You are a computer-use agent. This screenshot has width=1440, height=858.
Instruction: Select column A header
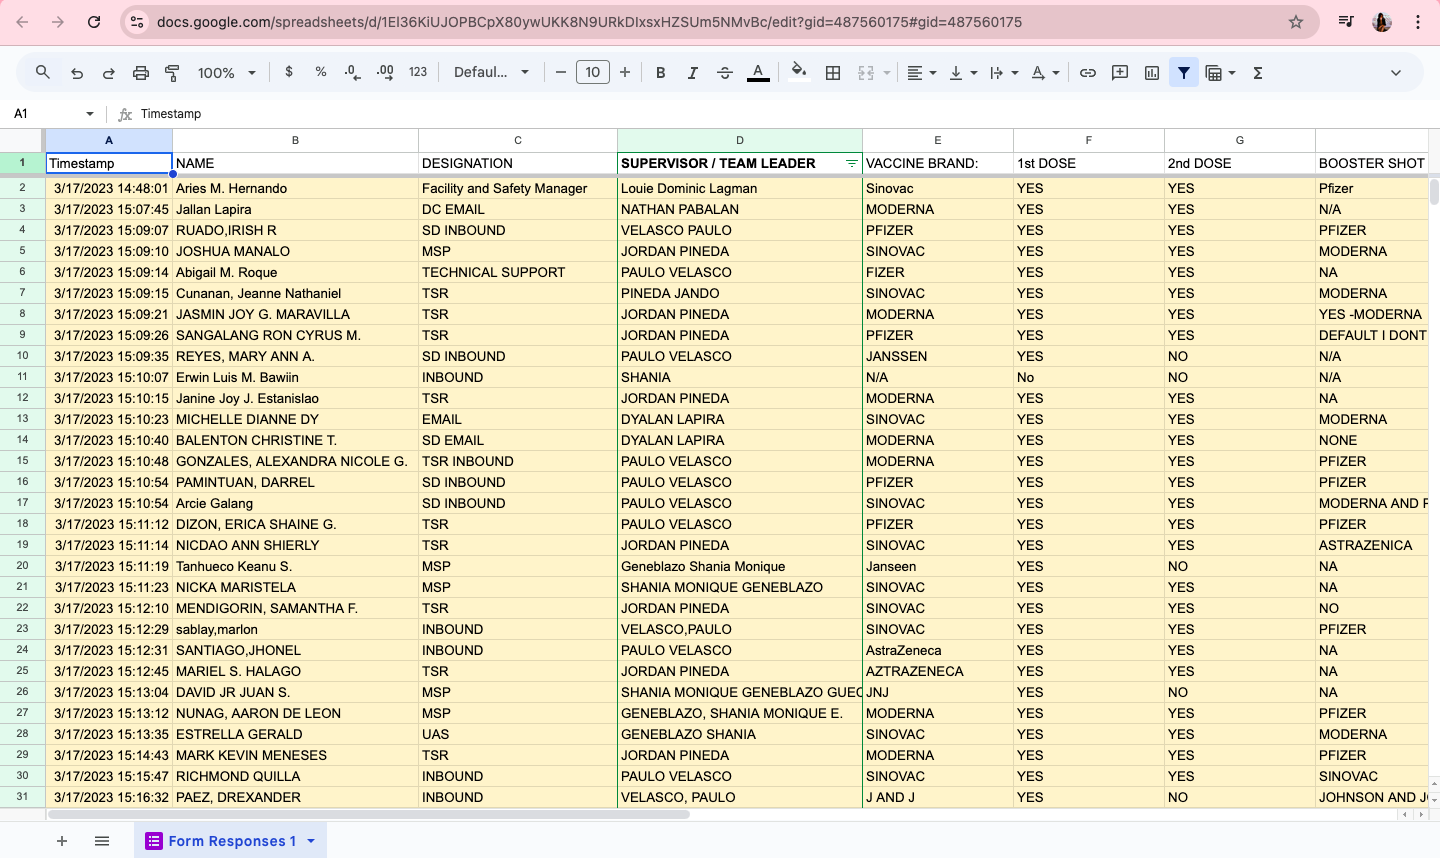(109, 140)
